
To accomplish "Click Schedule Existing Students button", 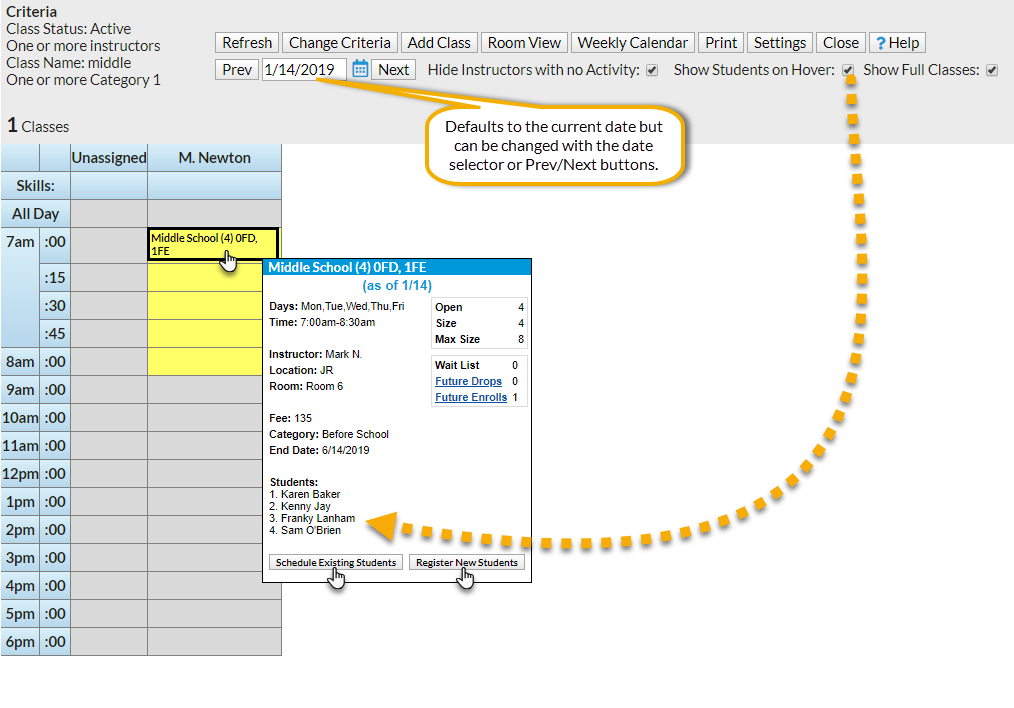I will coord(336,563).
